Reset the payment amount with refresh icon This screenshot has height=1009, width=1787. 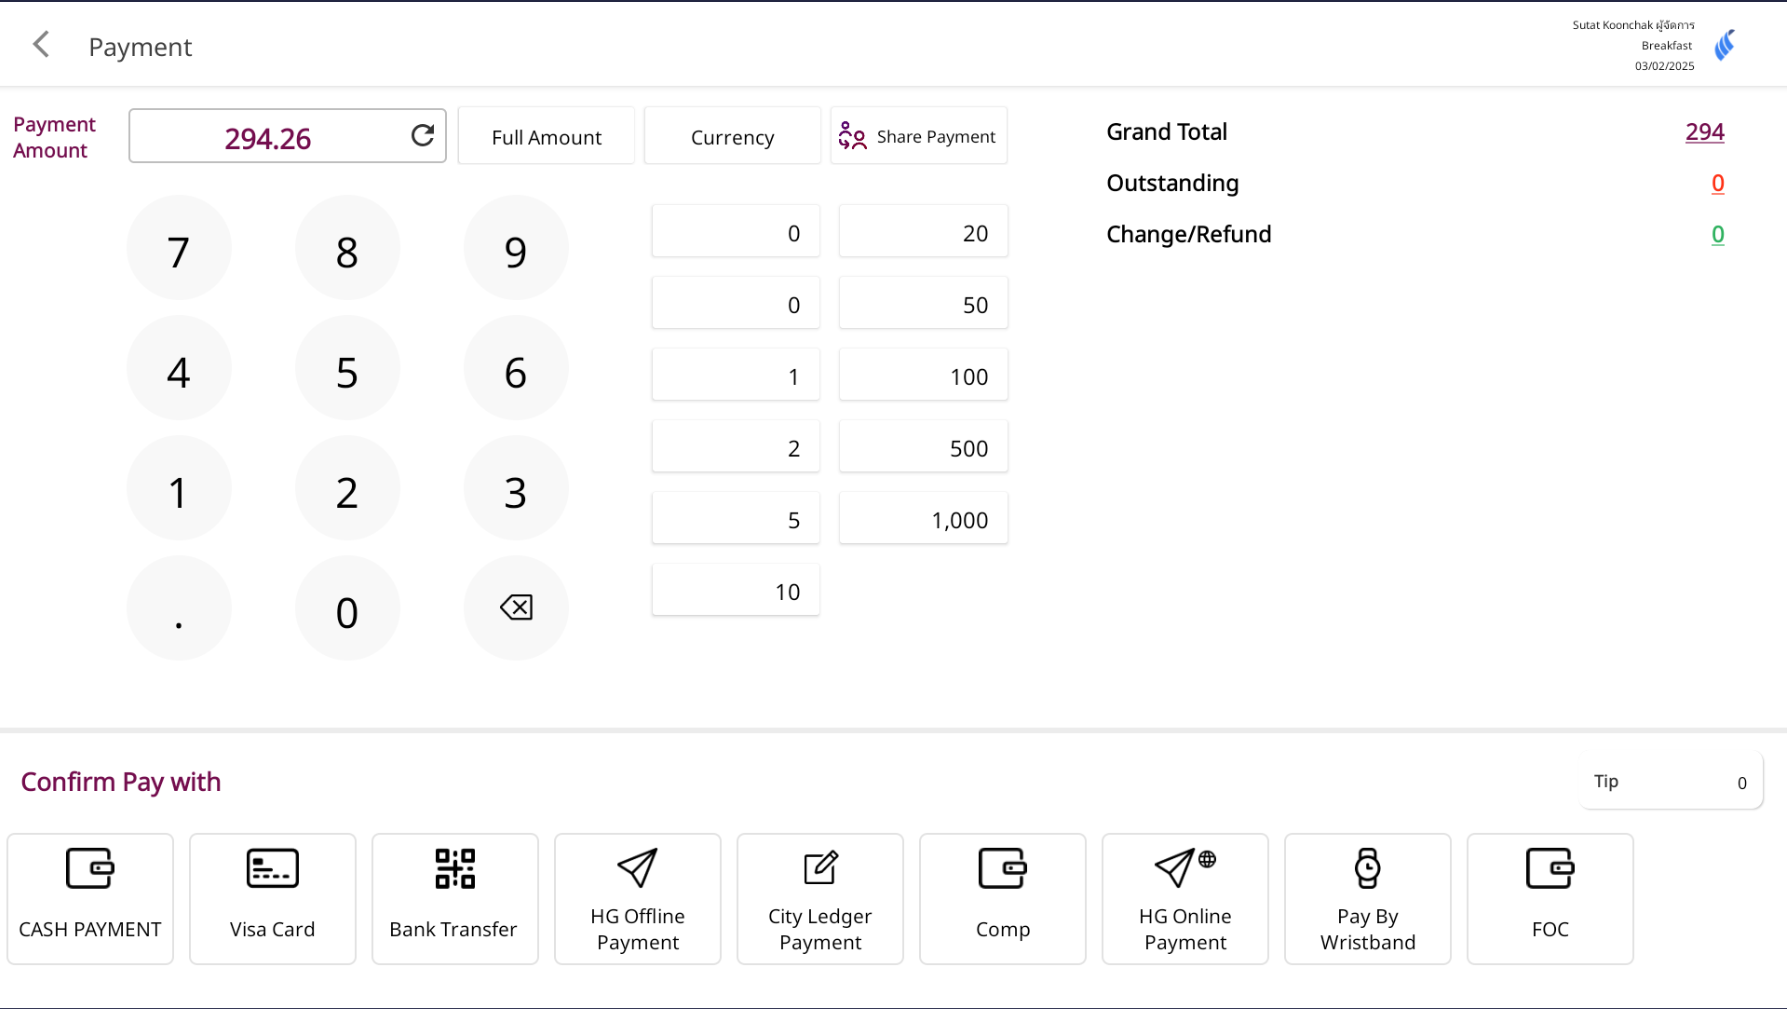click(422, 136)
